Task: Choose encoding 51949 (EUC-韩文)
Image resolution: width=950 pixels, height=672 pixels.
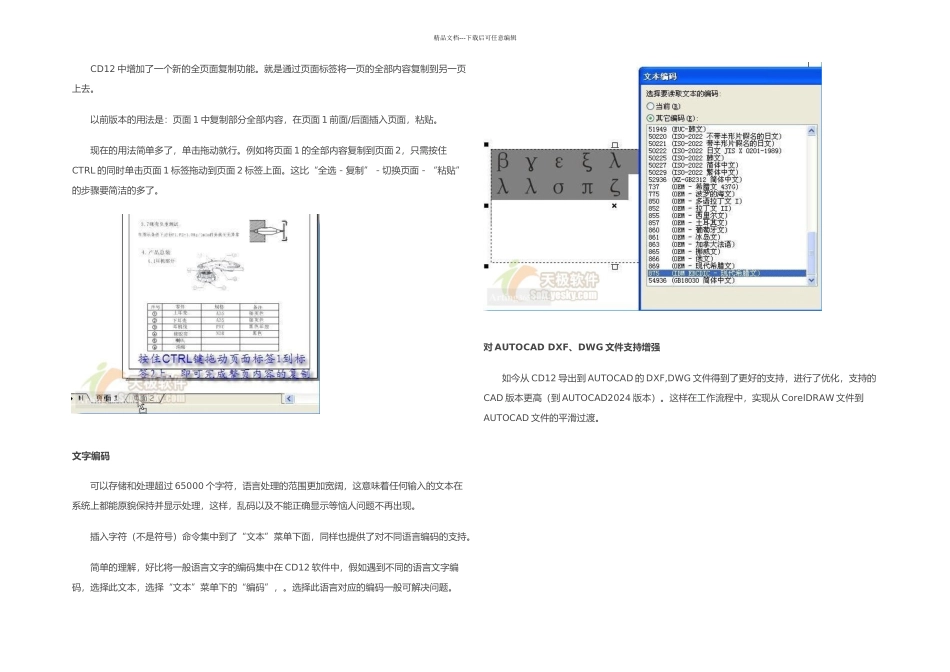Action: pos(726,129)
